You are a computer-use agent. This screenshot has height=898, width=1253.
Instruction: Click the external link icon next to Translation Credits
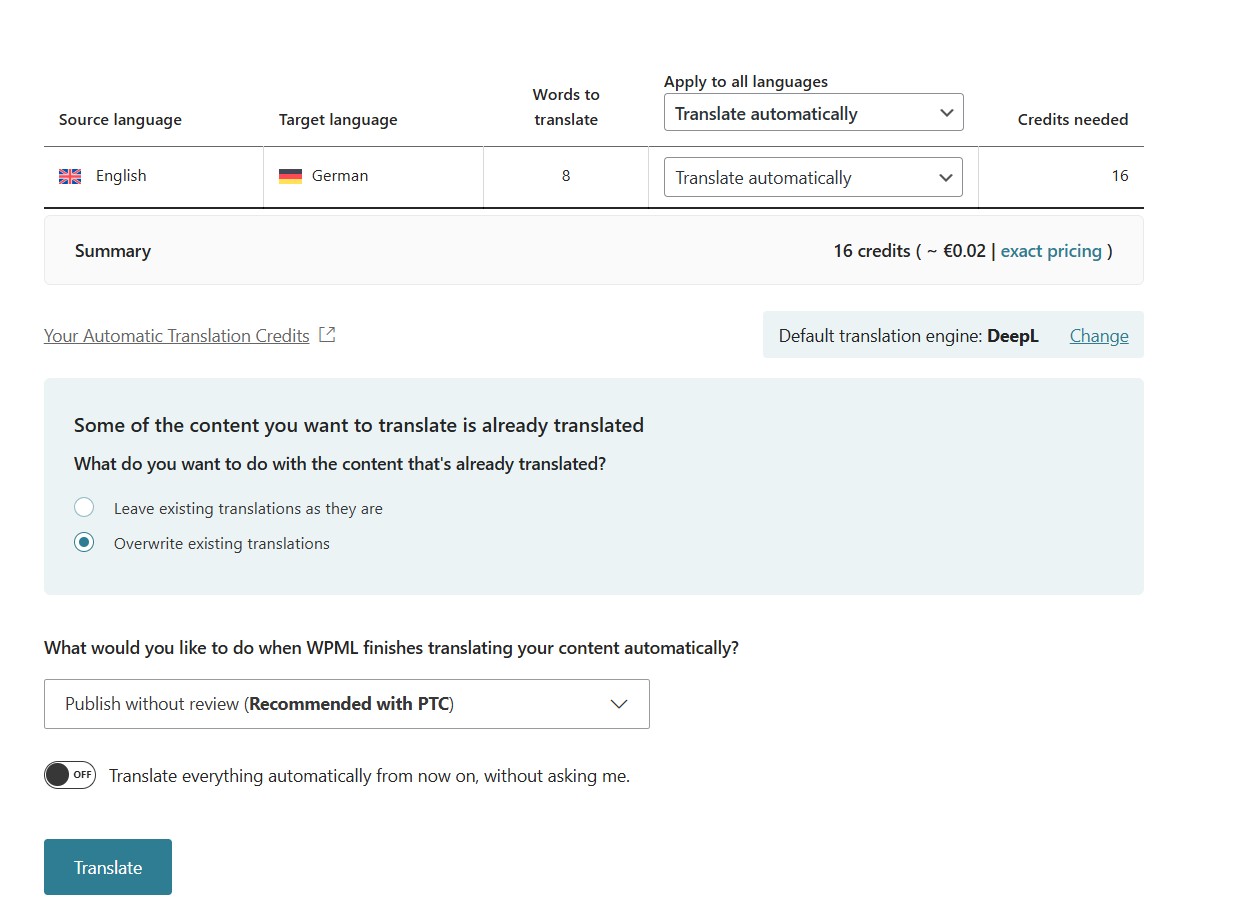(x=327, y=334)
